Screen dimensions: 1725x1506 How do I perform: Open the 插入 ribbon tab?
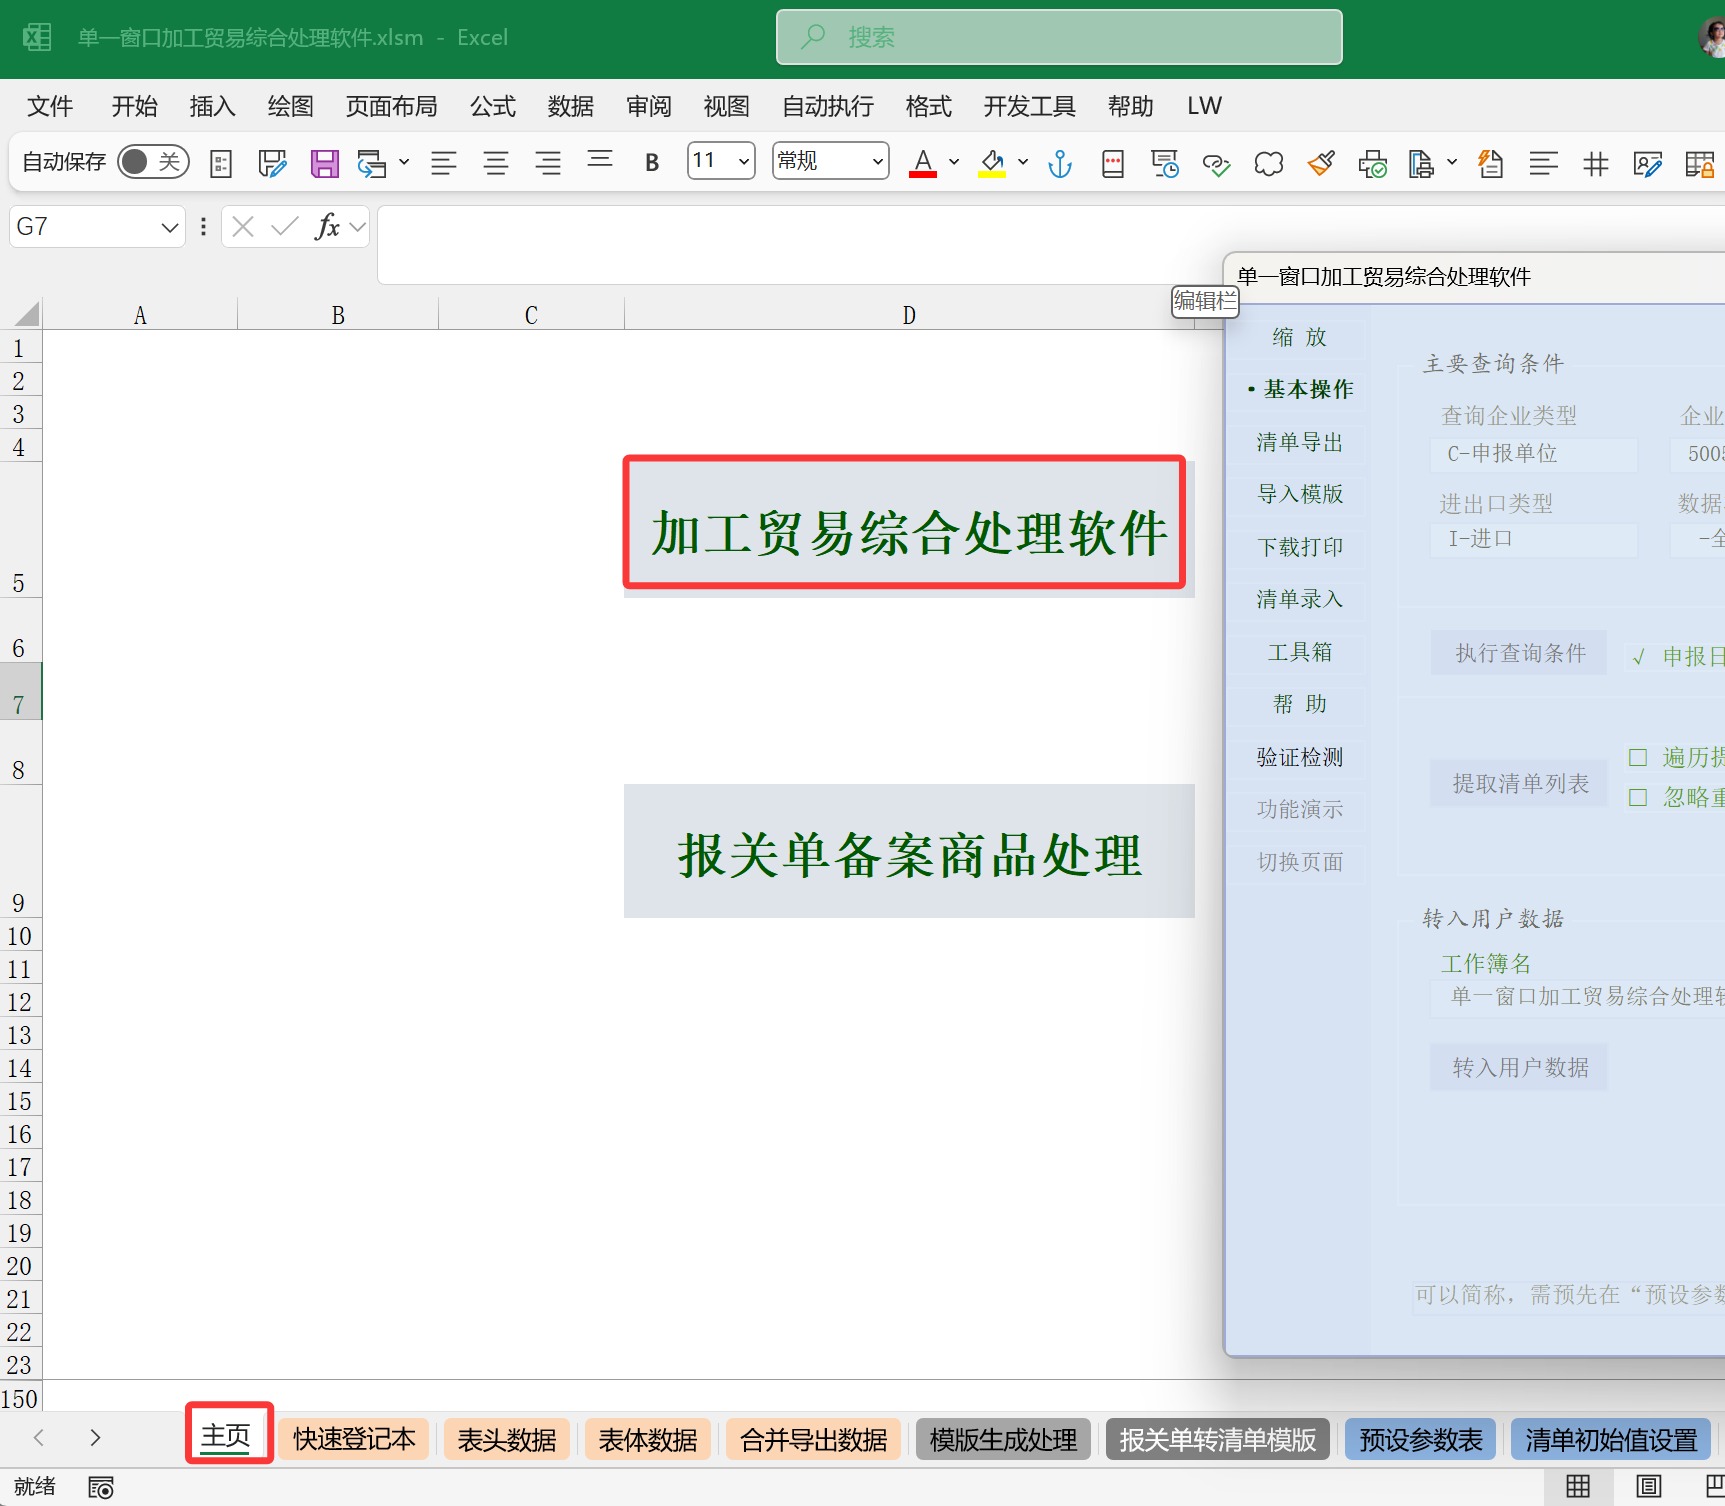(212, 106)
